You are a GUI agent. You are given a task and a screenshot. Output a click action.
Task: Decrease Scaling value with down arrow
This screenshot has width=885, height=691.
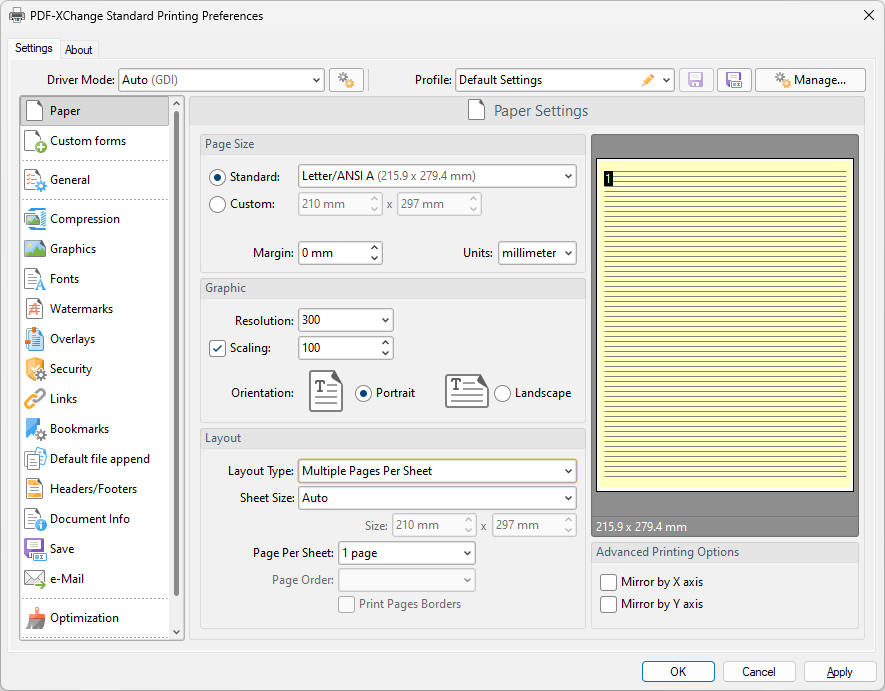click(x=385, y=353)
